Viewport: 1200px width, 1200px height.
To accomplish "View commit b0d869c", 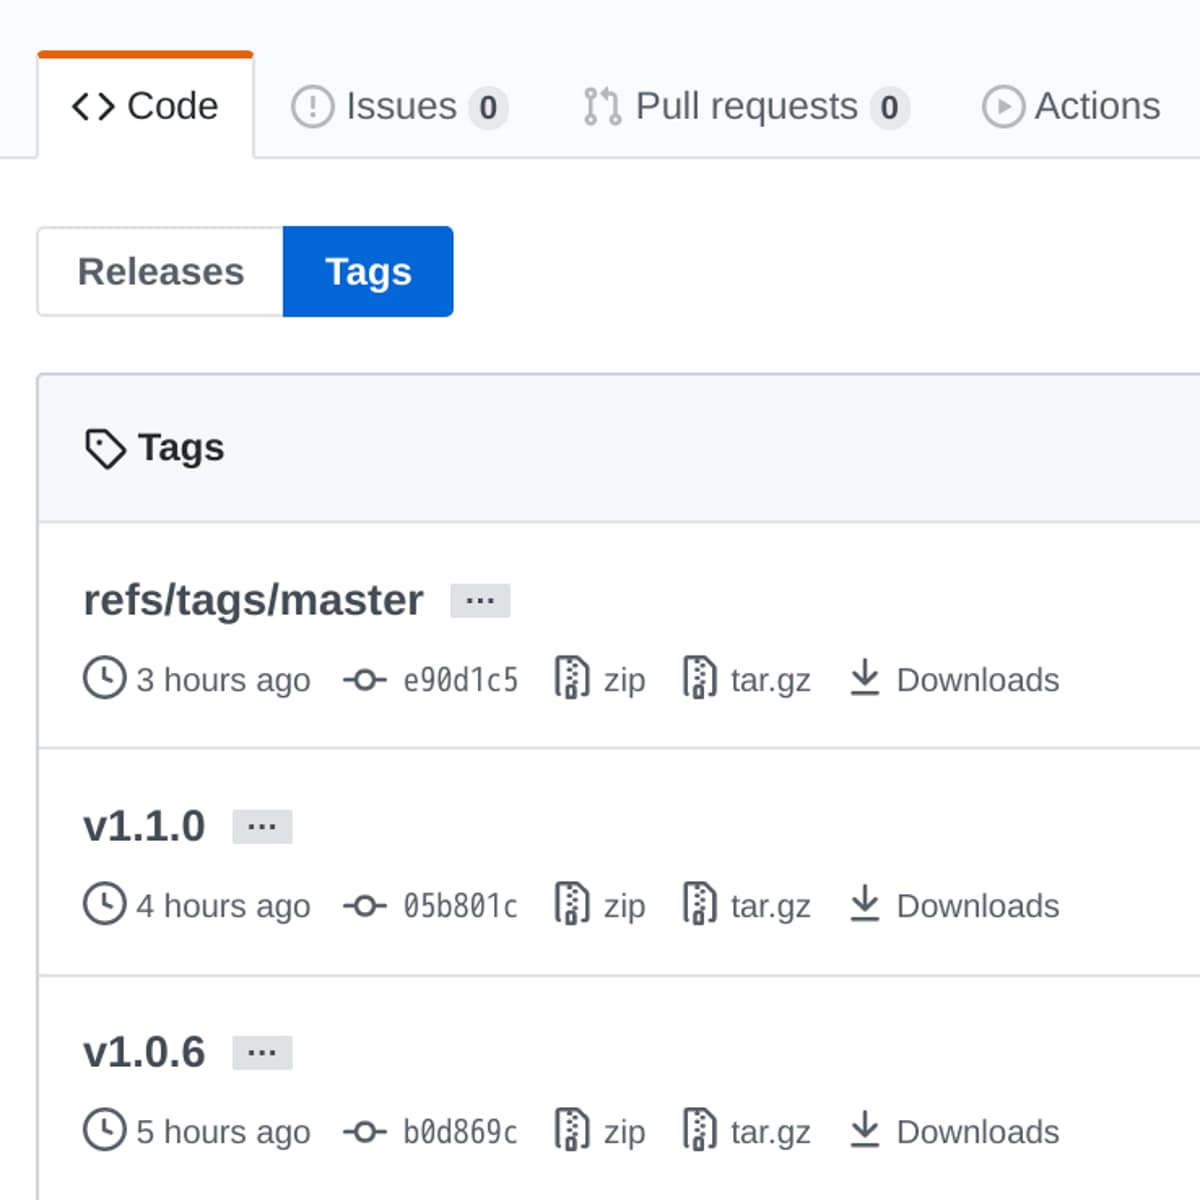I will pyautogui.click(x=460, y=1132).
